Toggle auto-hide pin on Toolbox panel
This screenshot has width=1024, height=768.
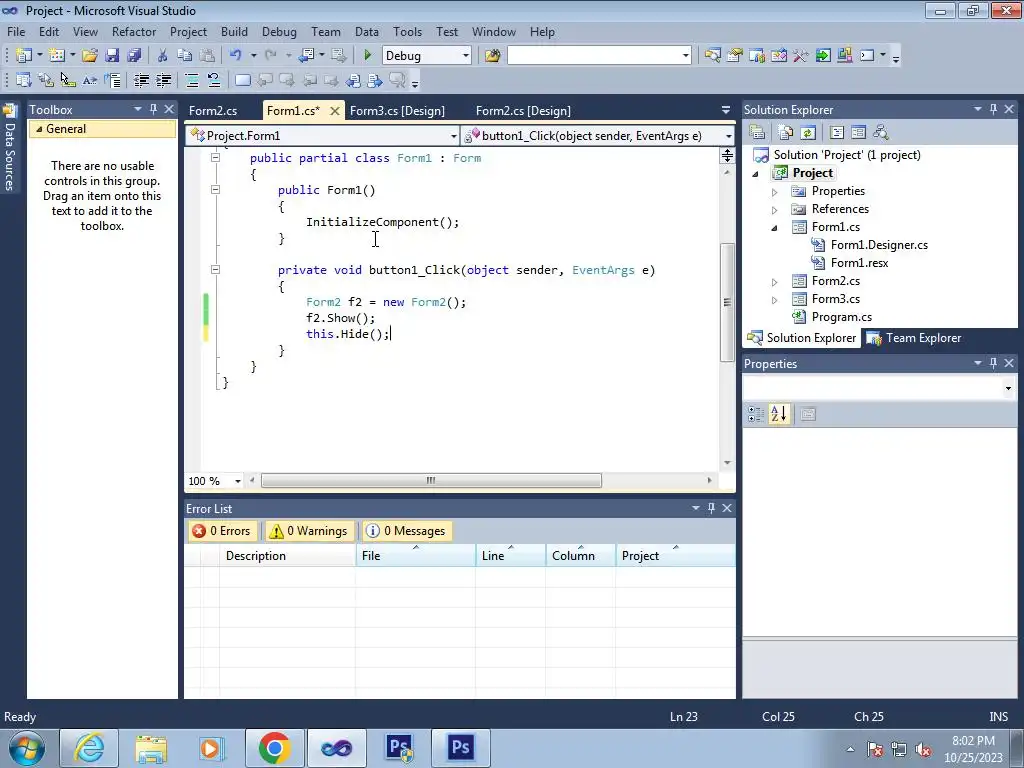(x=153, y=109)
